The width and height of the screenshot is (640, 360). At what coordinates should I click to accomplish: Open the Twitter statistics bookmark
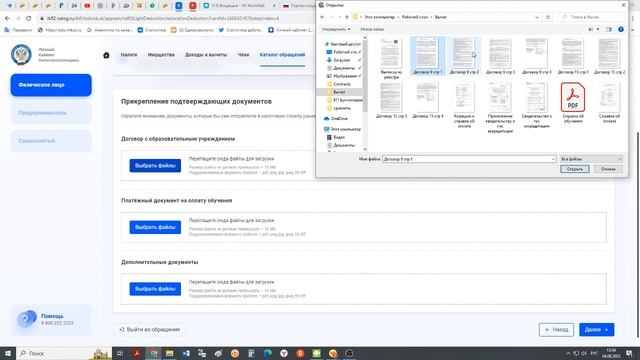pos(240,30)
